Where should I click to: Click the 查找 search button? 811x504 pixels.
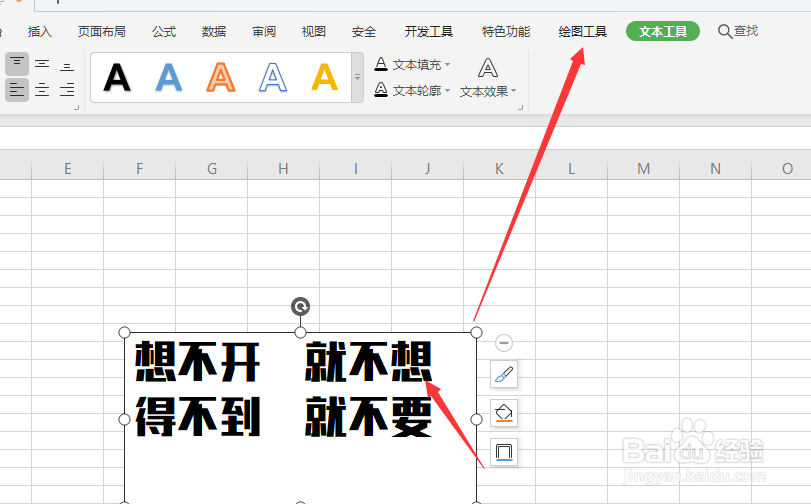click(x=738, y=32)
